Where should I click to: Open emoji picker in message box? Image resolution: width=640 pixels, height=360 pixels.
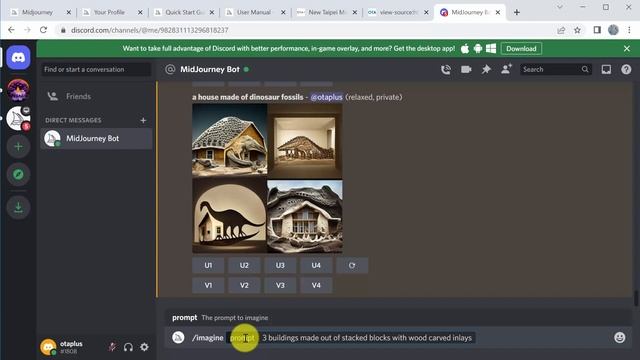tap(620, 337)
